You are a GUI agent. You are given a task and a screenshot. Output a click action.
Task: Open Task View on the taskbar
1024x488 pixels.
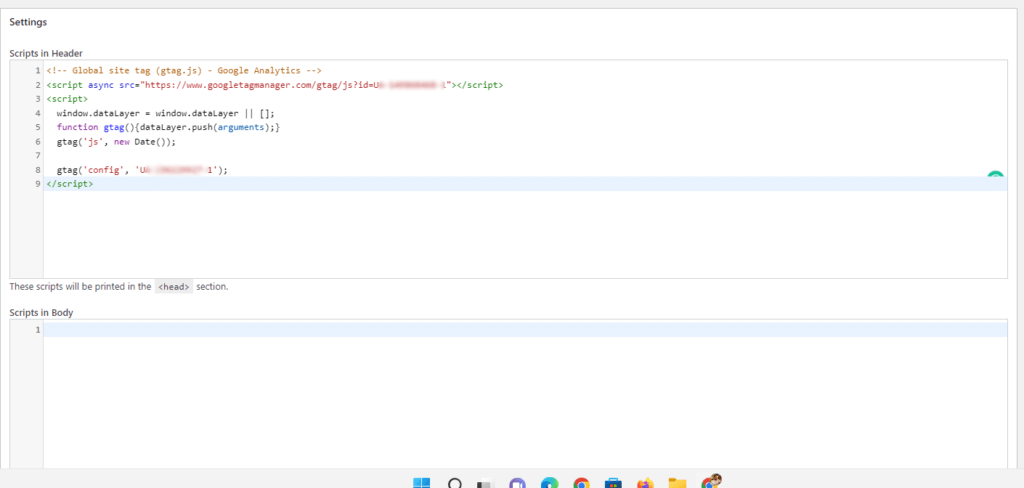click(485, 484)
